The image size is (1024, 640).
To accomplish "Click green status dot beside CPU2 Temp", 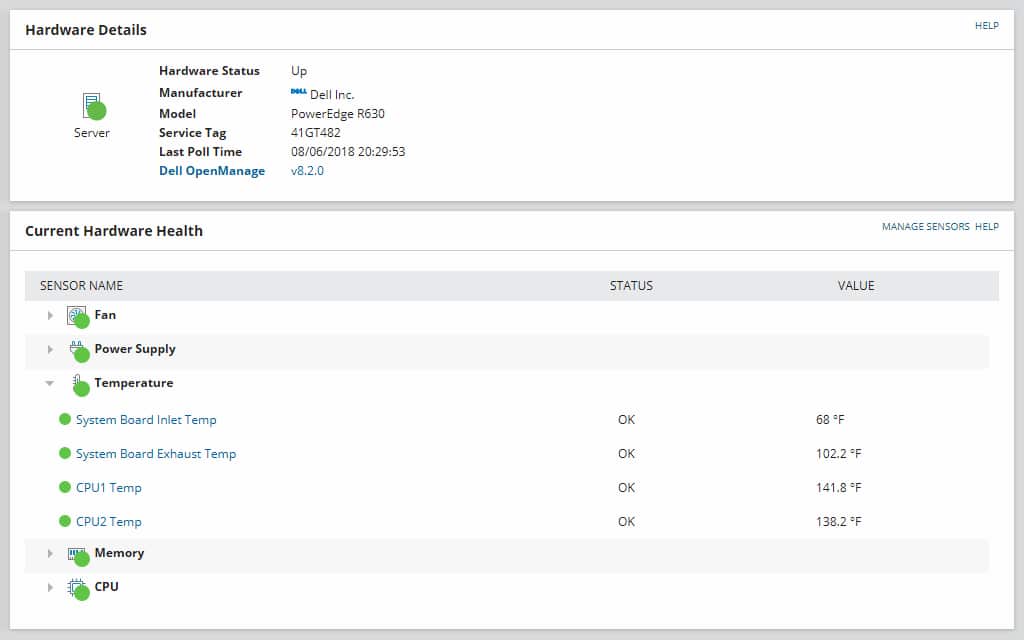I will click(x=65, y=521).
